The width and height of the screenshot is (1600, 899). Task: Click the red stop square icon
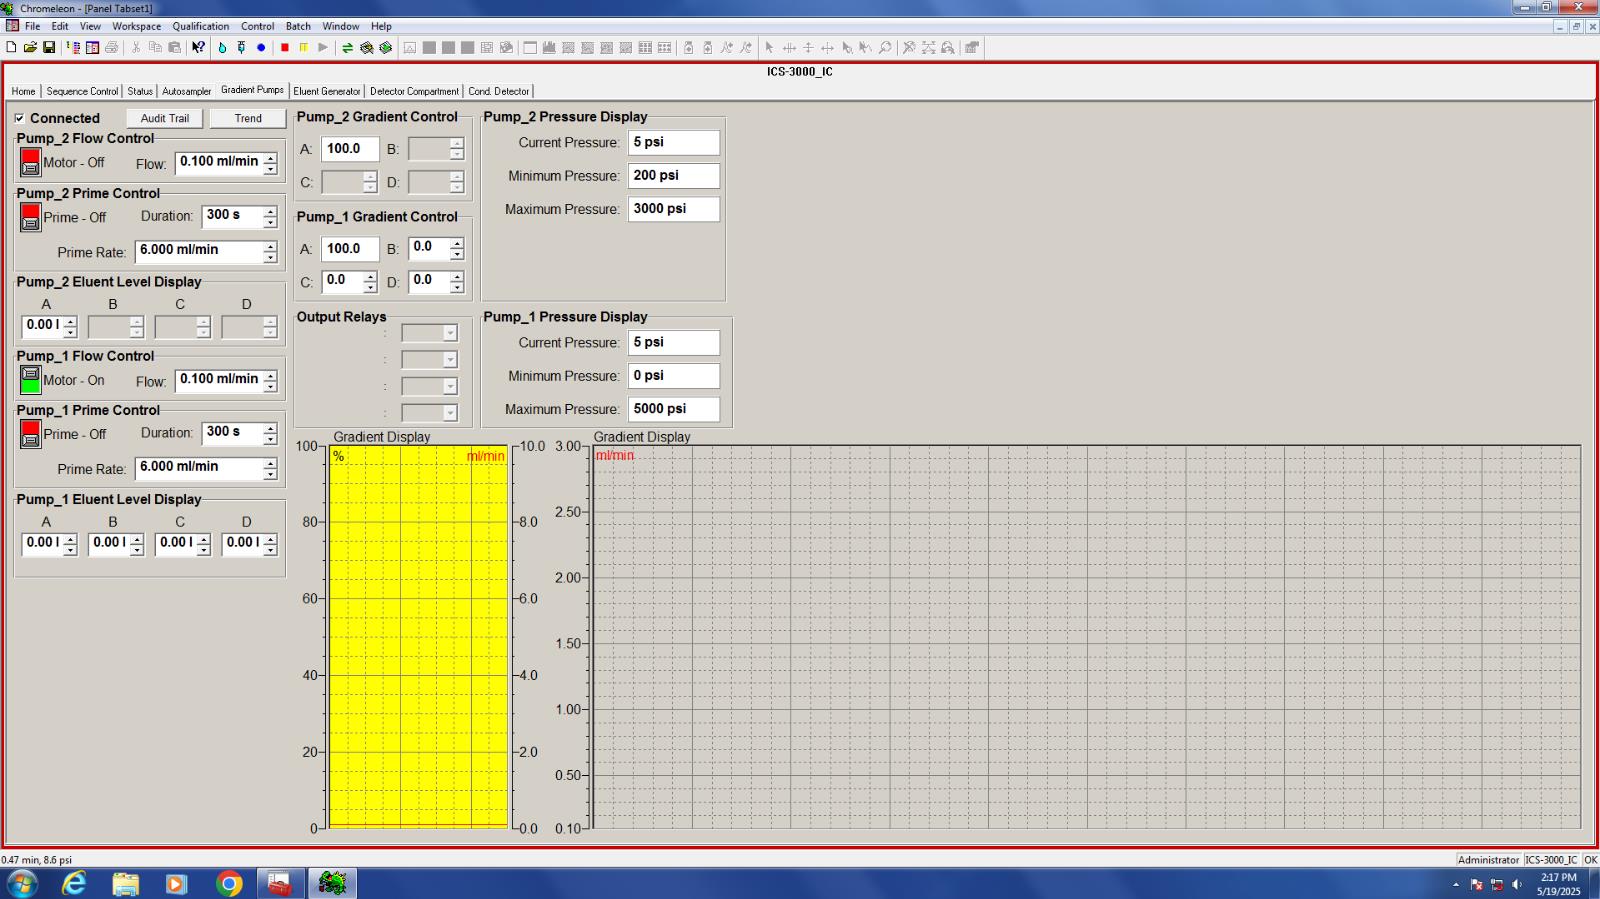[285, 48]
